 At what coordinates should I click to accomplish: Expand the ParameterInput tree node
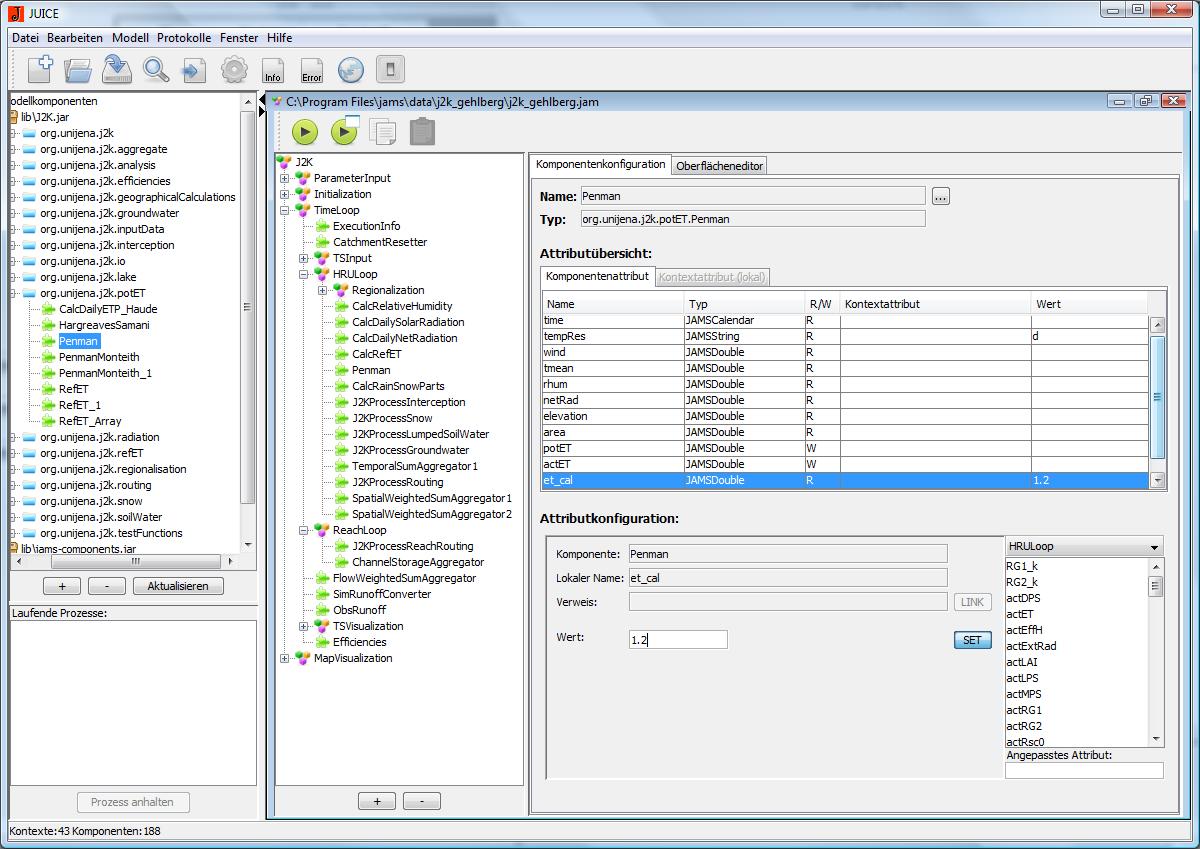tap(285, 178)
